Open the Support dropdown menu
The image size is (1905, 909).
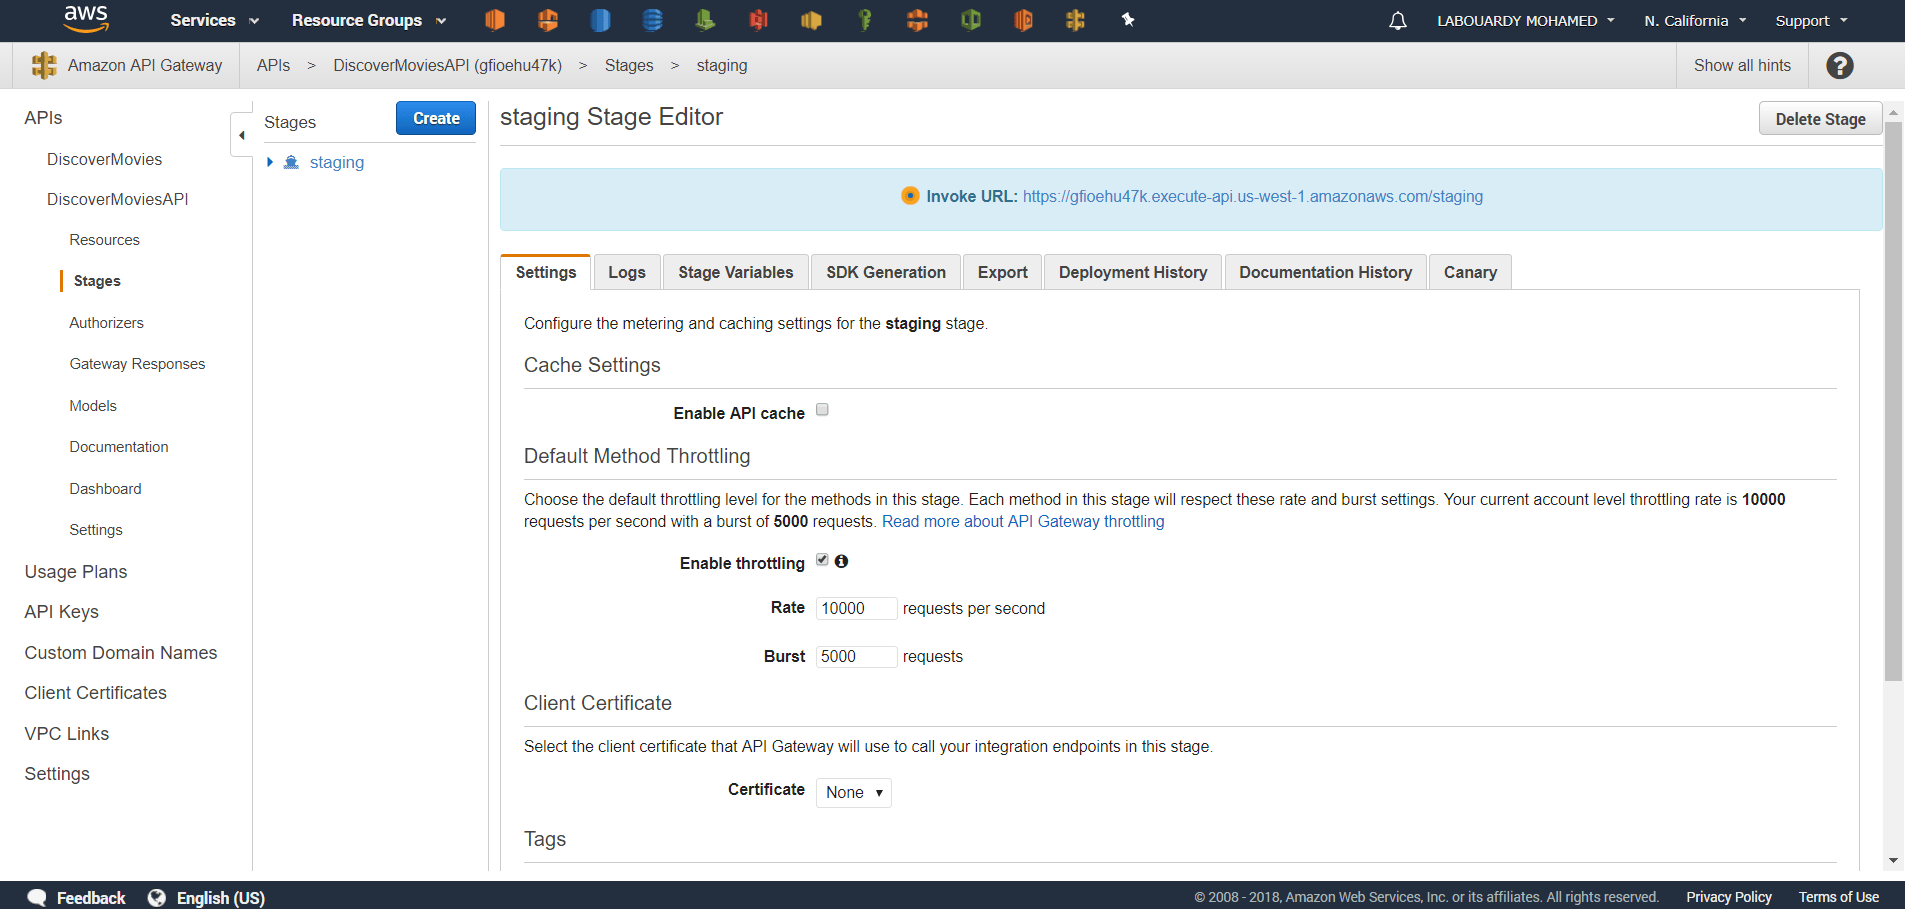pos(1811,20)
